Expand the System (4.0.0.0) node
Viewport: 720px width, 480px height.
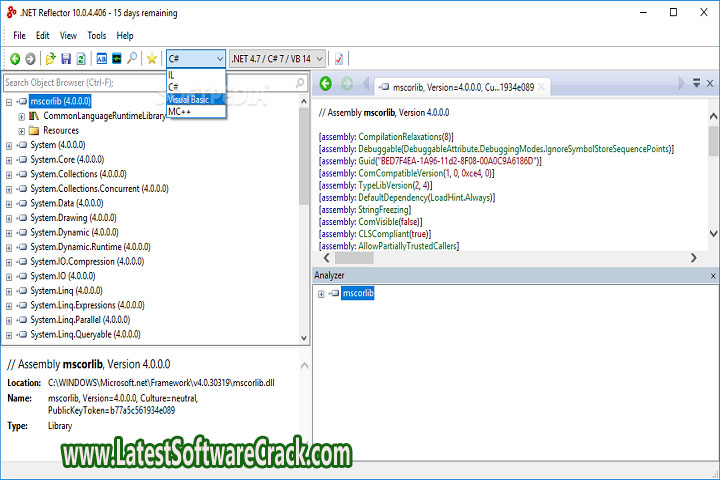point(9,146)
